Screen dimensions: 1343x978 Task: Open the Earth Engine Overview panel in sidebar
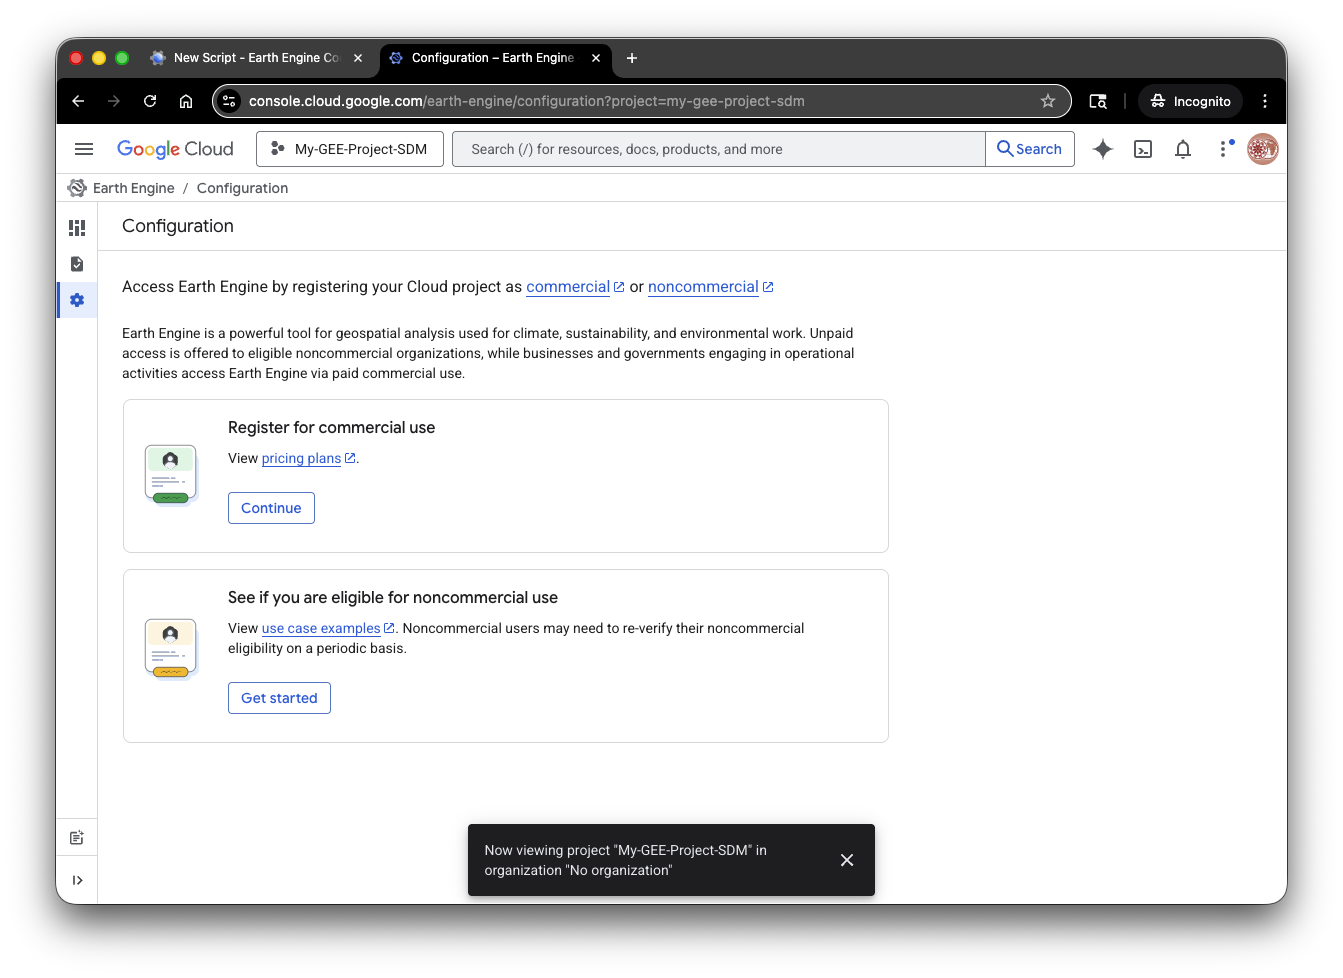click(x=77, y=228)
